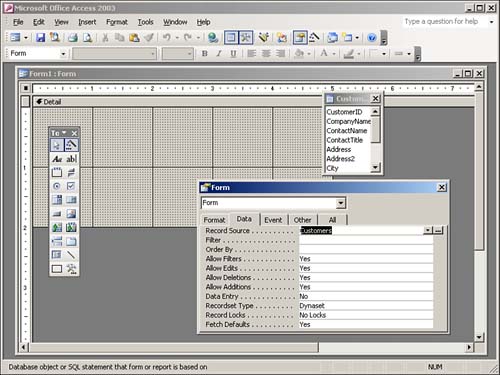Select the List Box tool in the Toolbox
This screenshot has width=500, height=375.
click(x=71, y=200)
